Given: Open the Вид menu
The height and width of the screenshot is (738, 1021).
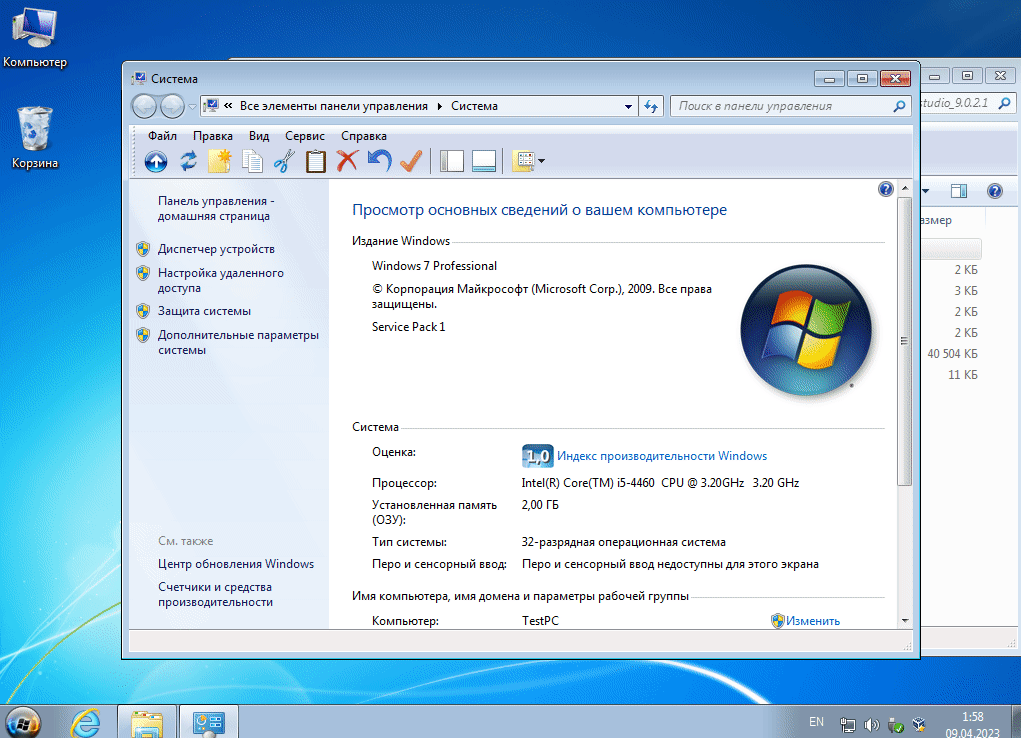Looking at the screenshot, I should [259, 135].
